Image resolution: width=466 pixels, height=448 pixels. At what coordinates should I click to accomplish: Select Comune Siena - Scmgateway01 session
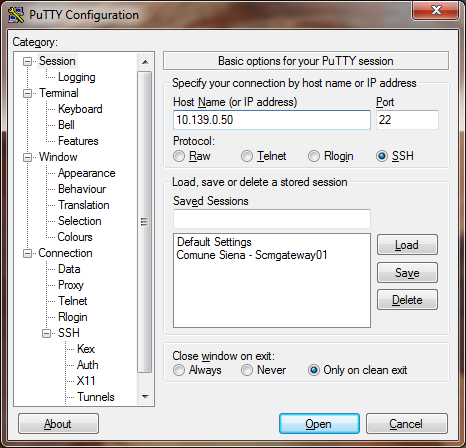[x=252, y=255]
